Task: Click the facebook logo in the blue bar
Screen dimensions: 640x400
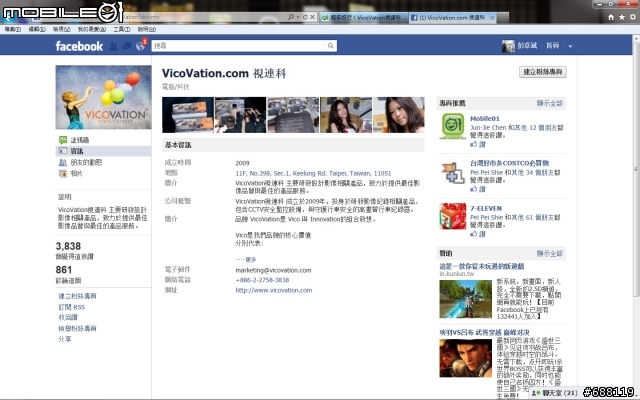Action: (79, 46)
